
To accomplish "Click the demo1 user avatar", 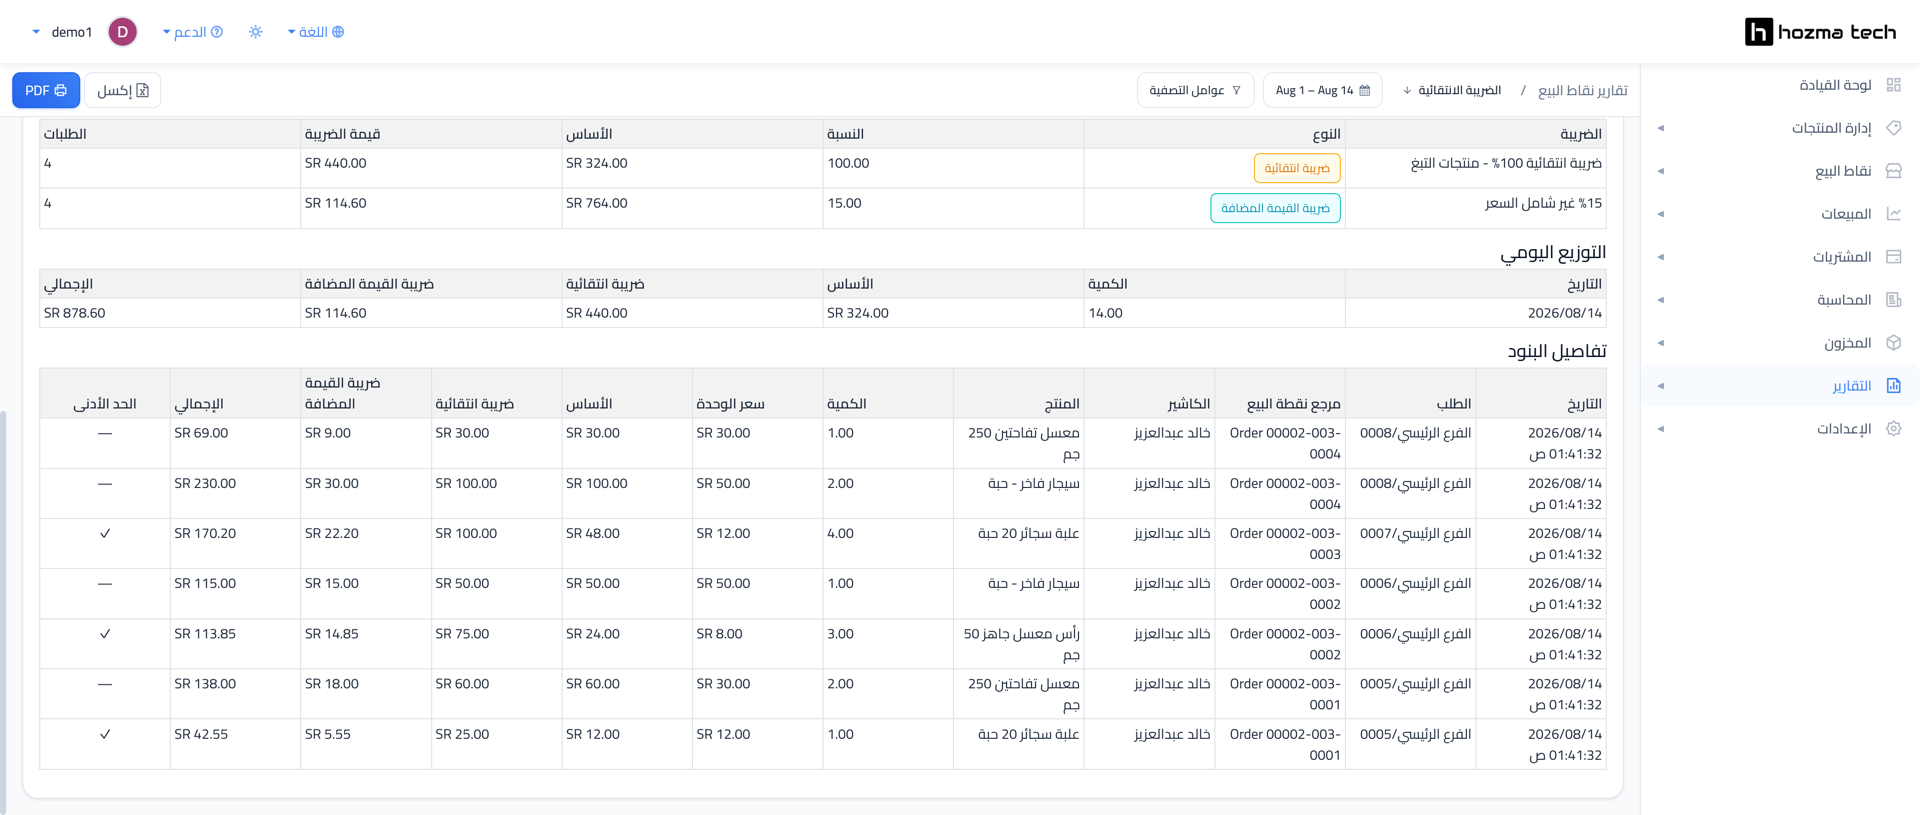I will 122,32.
